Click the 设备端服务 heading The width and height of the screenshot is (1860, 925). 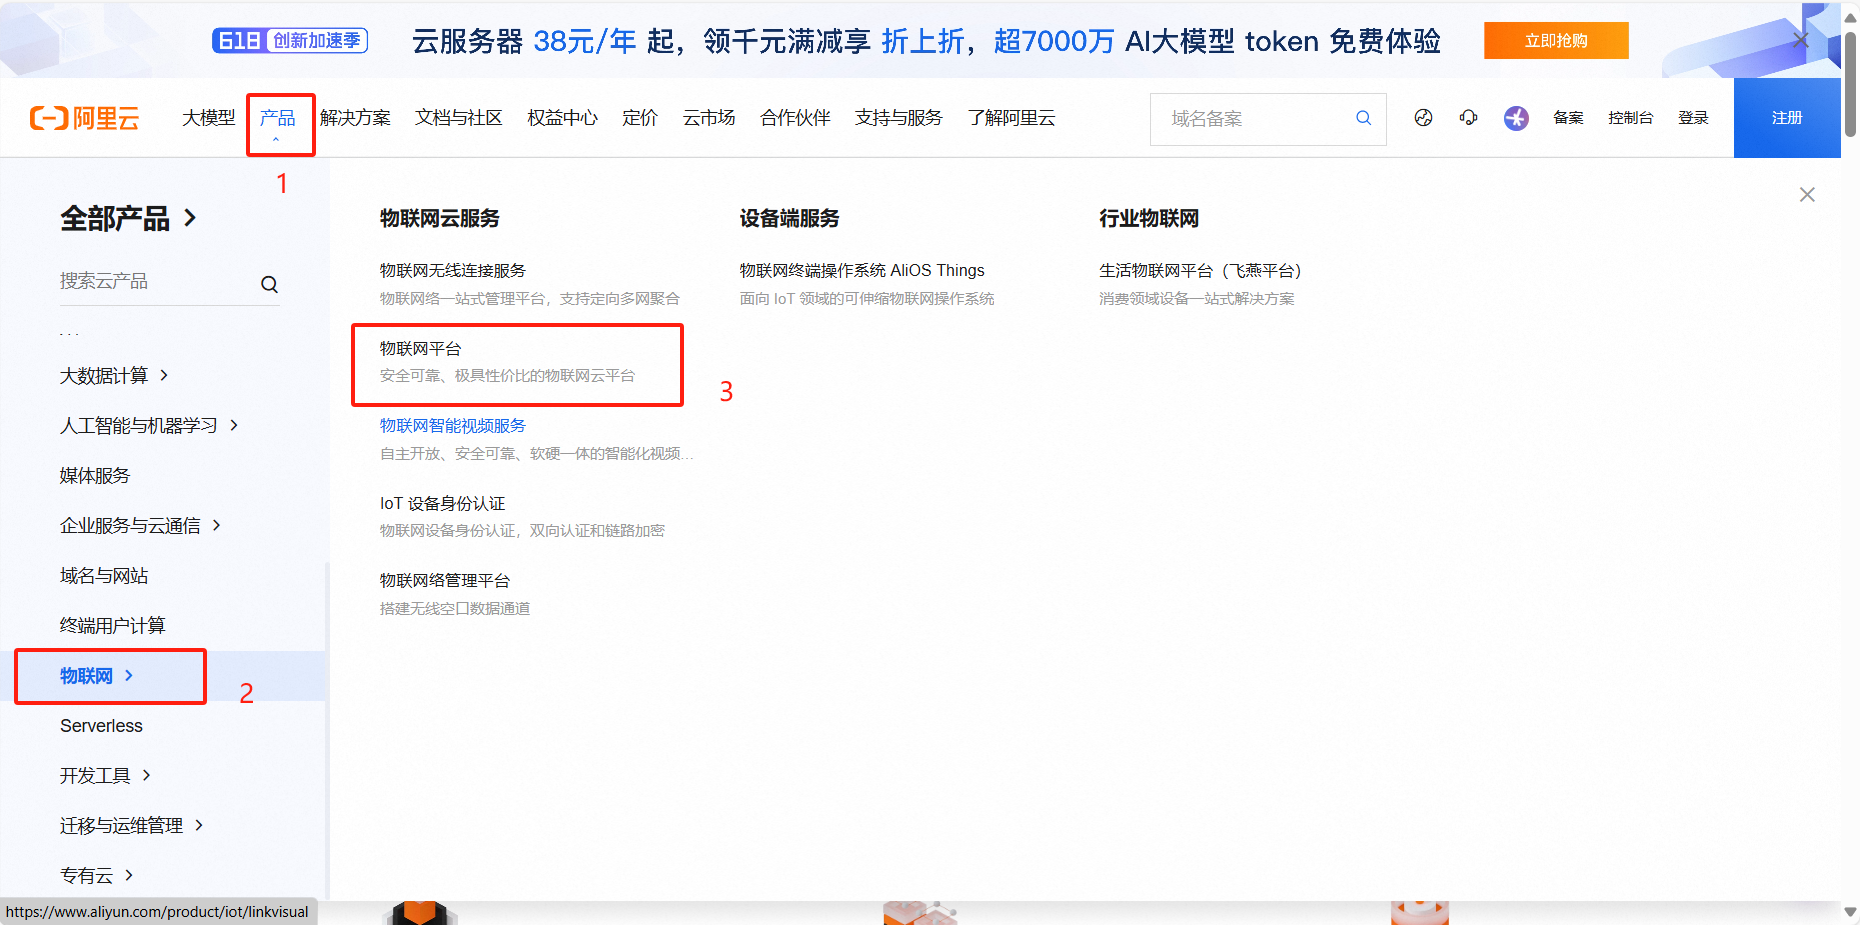point(789,218)
